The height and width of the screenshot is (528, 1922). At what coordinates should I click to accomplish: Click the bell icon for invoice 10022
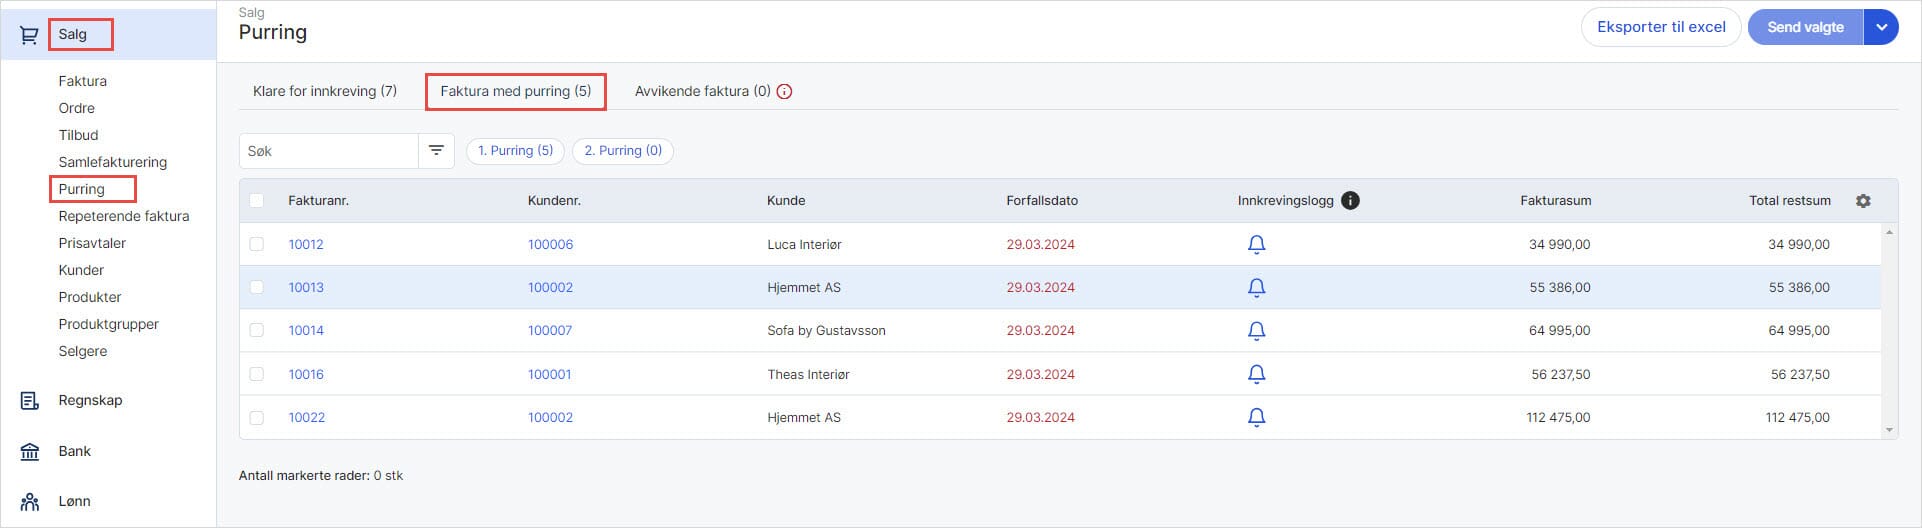[1257, 417]
